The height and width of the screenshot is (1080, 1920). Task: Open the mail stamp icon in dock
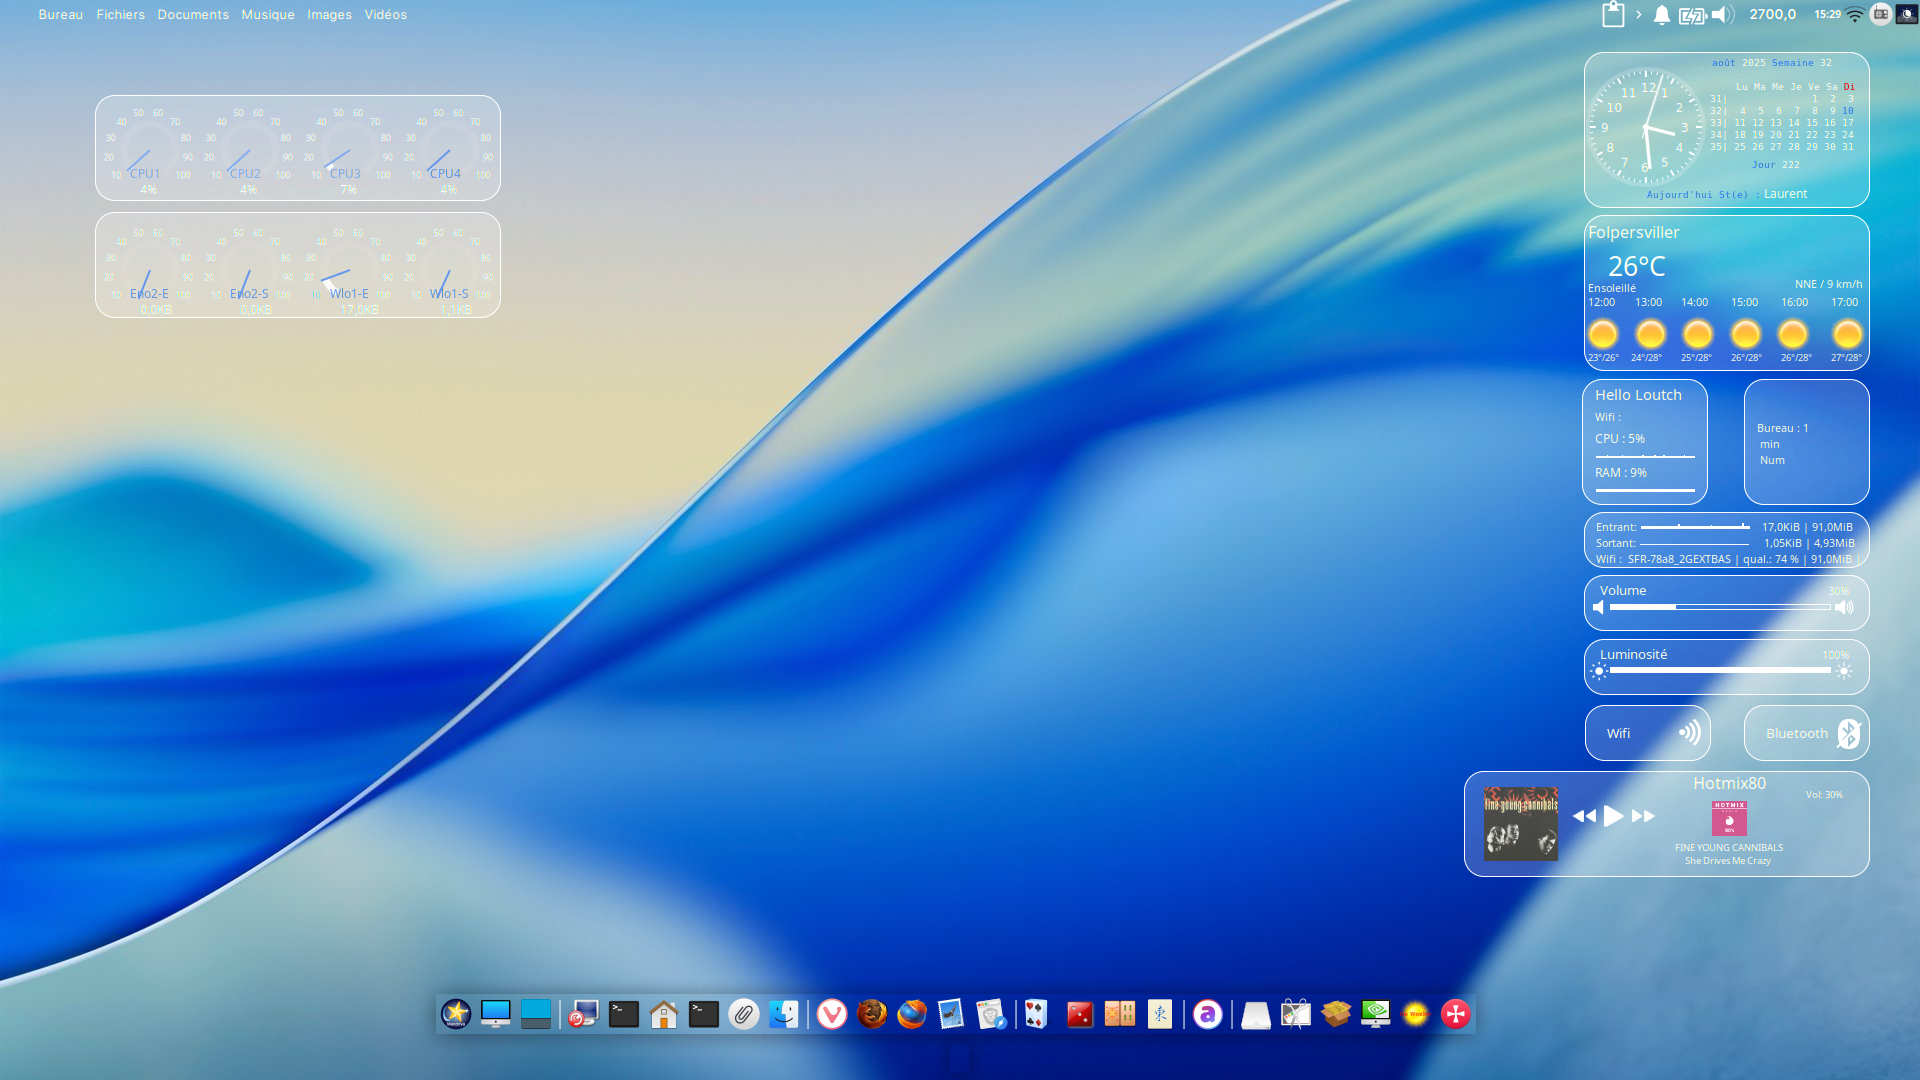click(951, 1014)
